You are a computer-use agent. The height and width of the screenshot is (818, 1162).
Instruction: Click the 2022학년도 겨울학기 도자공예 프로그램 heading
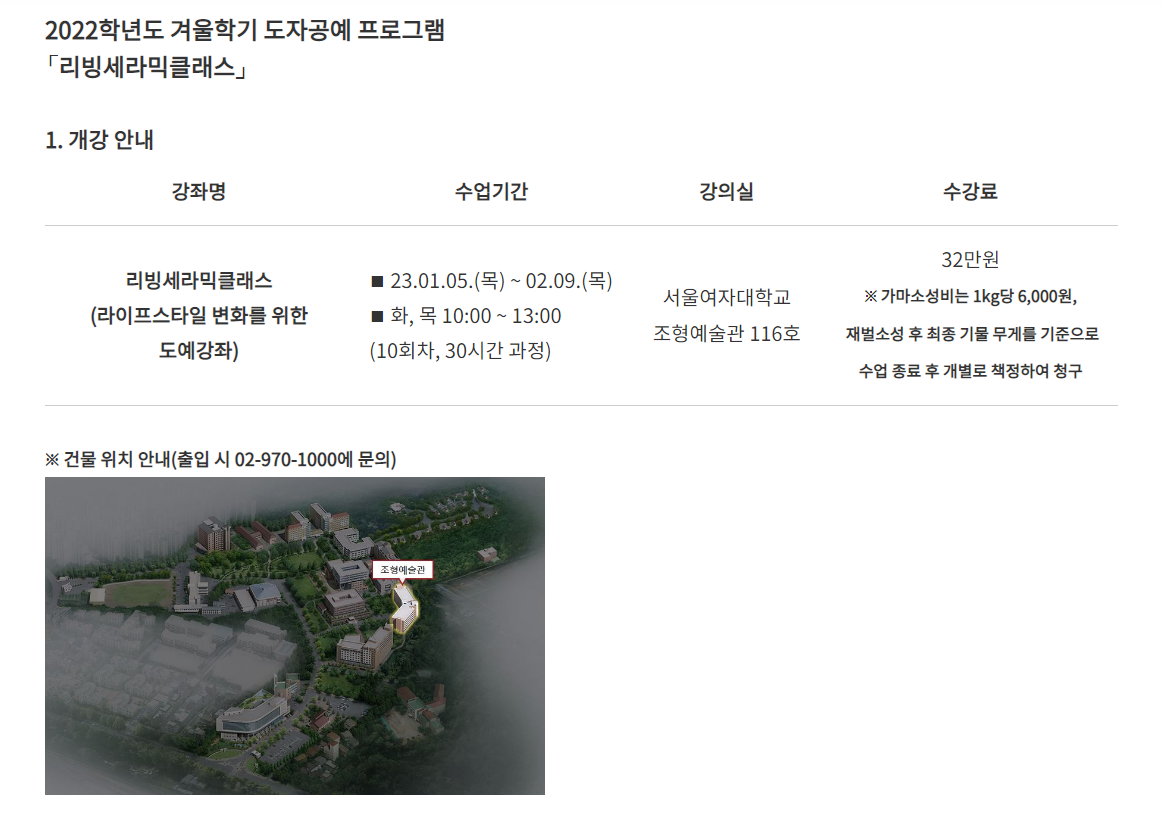coord(245,30)
